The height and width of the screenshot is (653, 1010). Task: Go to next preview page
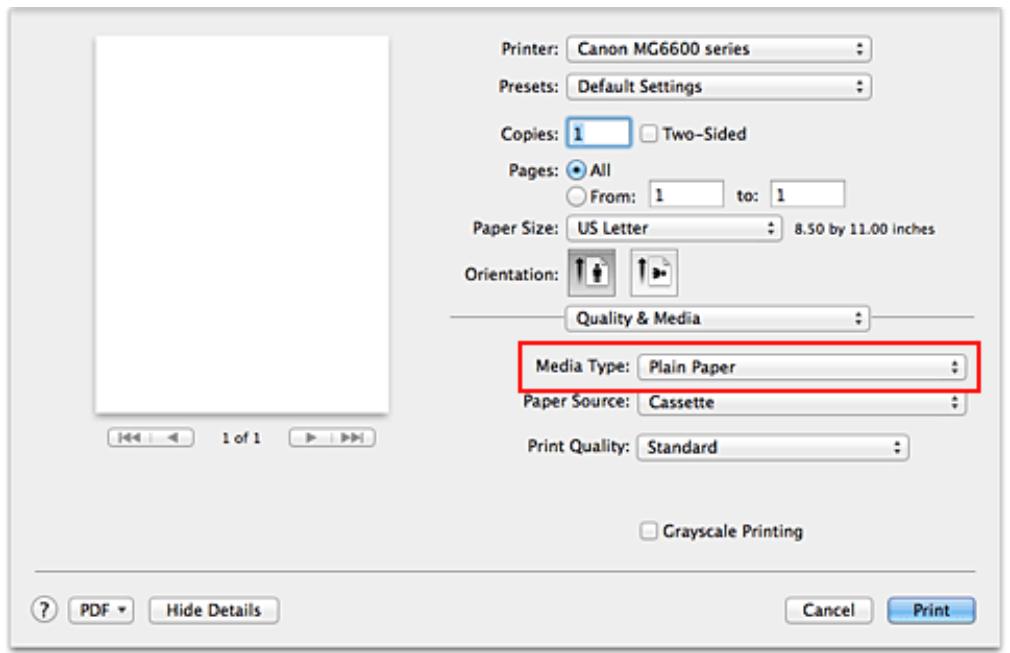point(310,438)
